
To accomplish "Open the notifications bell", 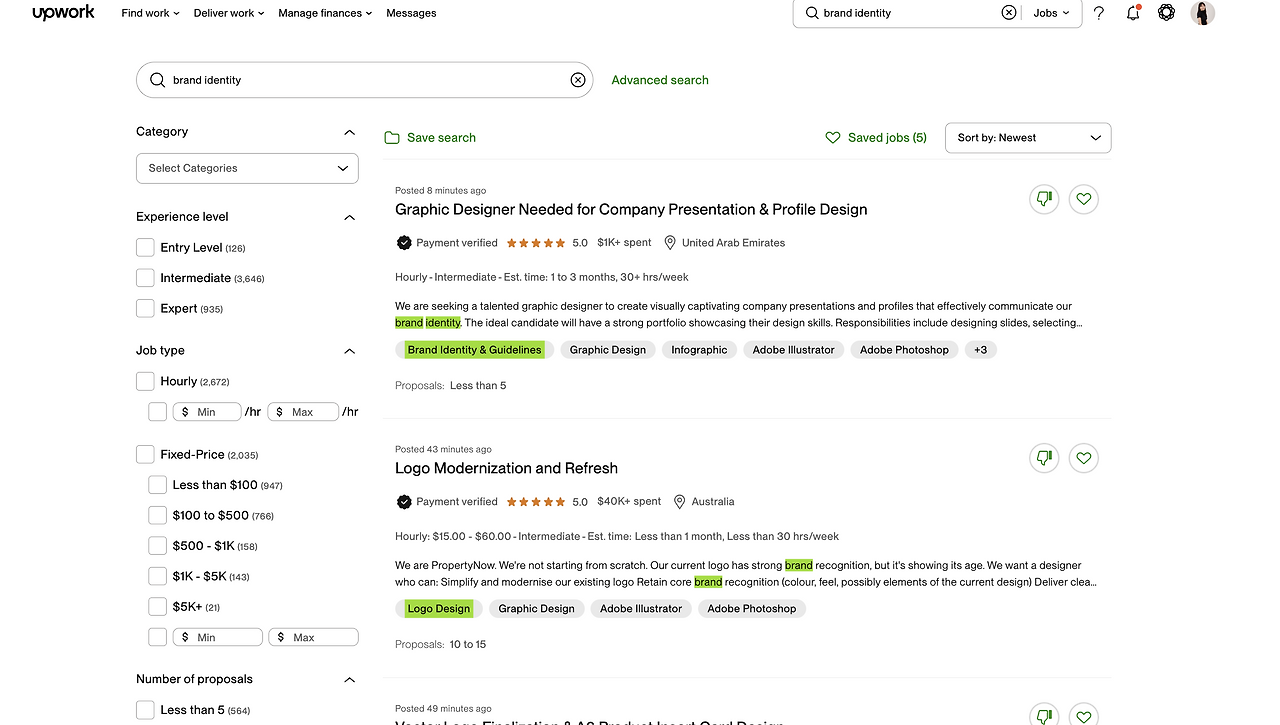I will pyautogui.click(x=1133, y=13).
